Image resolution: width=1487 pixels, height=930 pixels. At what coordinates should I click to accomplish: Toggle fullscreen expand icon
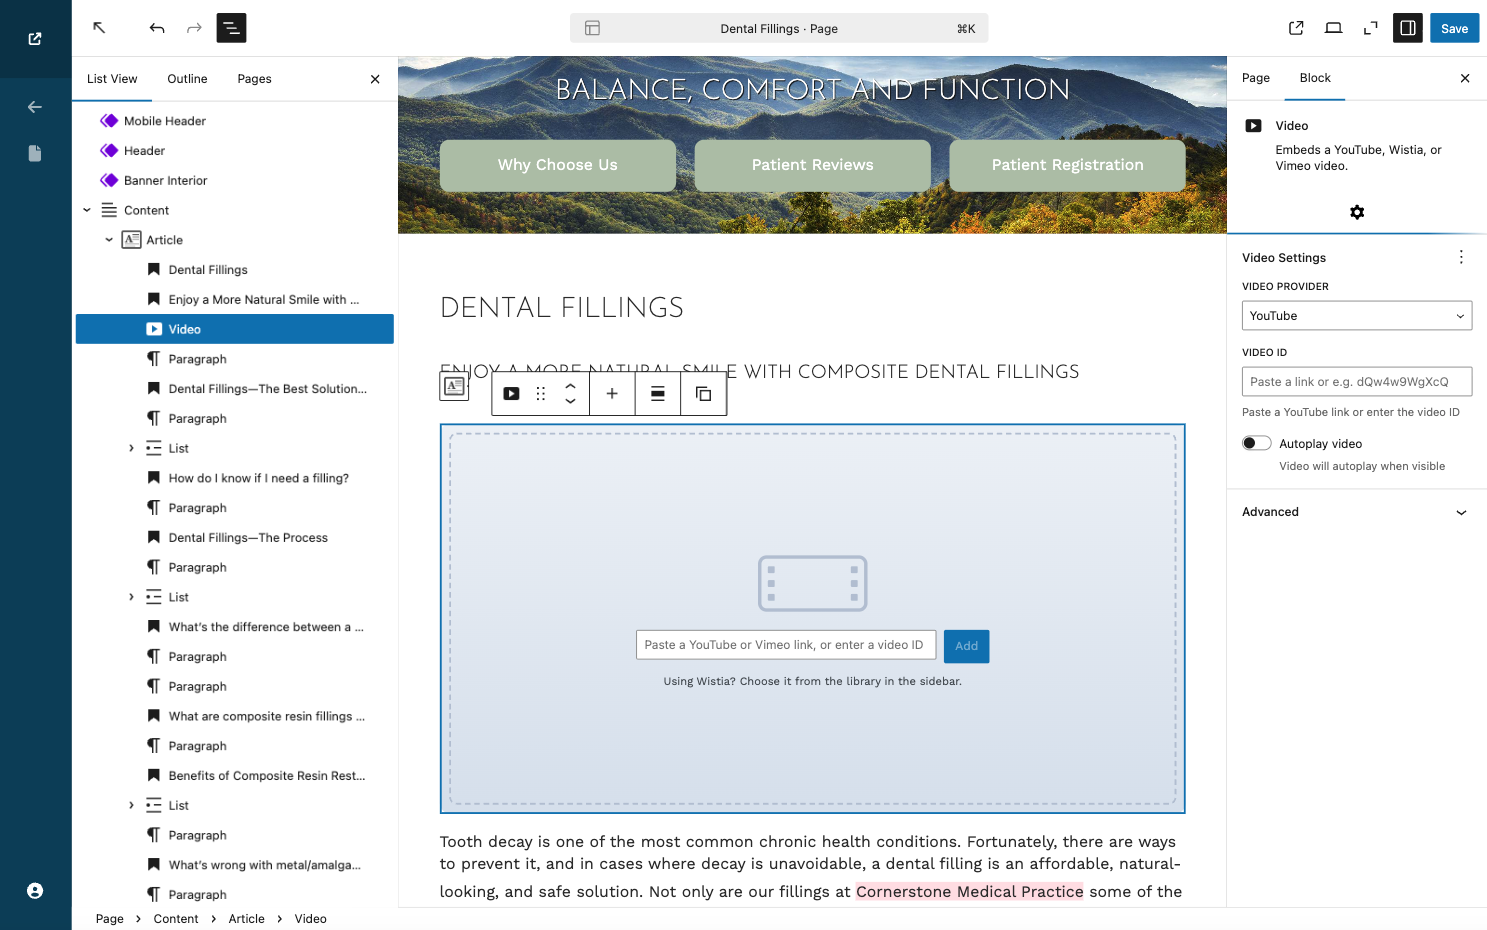[x=1370, y=28]
